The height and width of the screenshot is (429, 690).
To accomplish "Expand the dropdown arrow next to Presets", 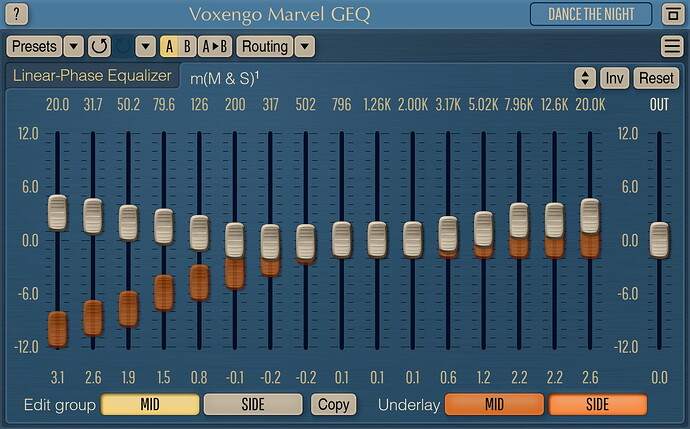I will pyautogui.click(x=73, y=46).
